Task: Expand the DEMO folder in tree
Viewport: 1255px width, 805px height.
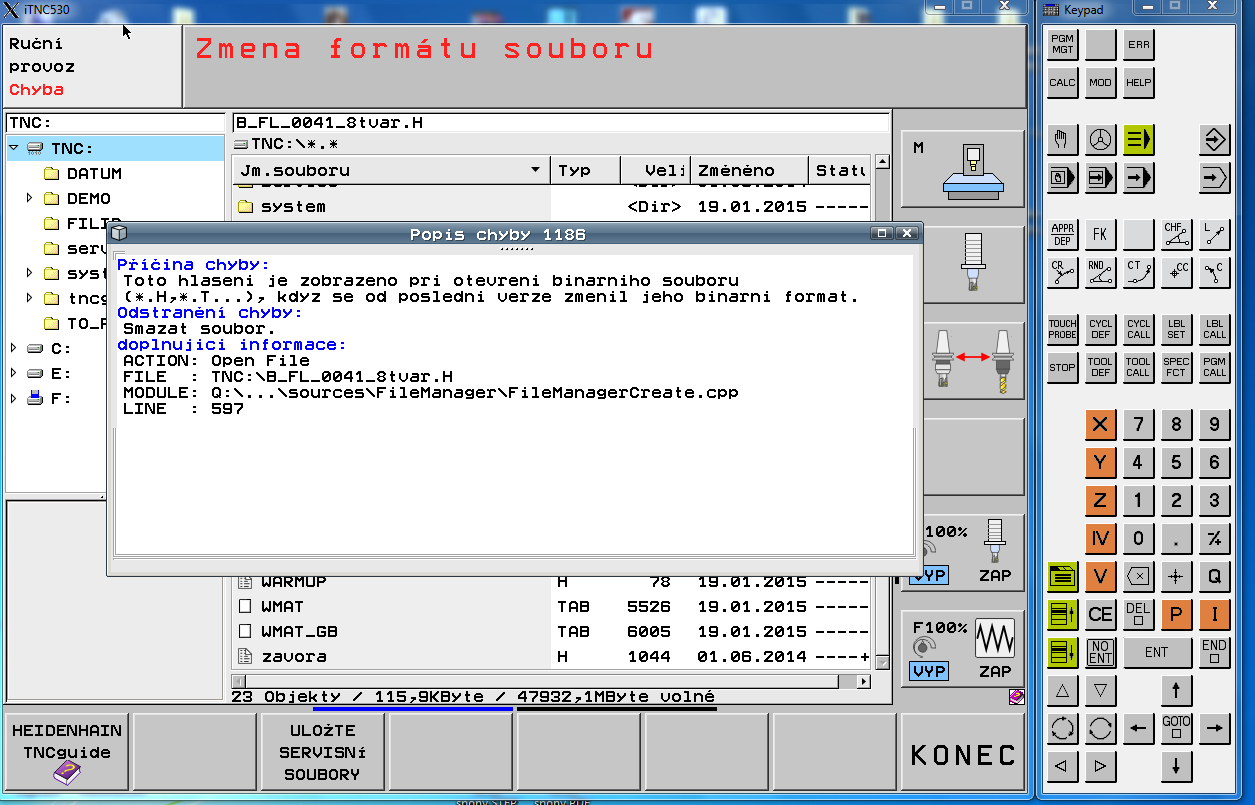Action: 31,198
